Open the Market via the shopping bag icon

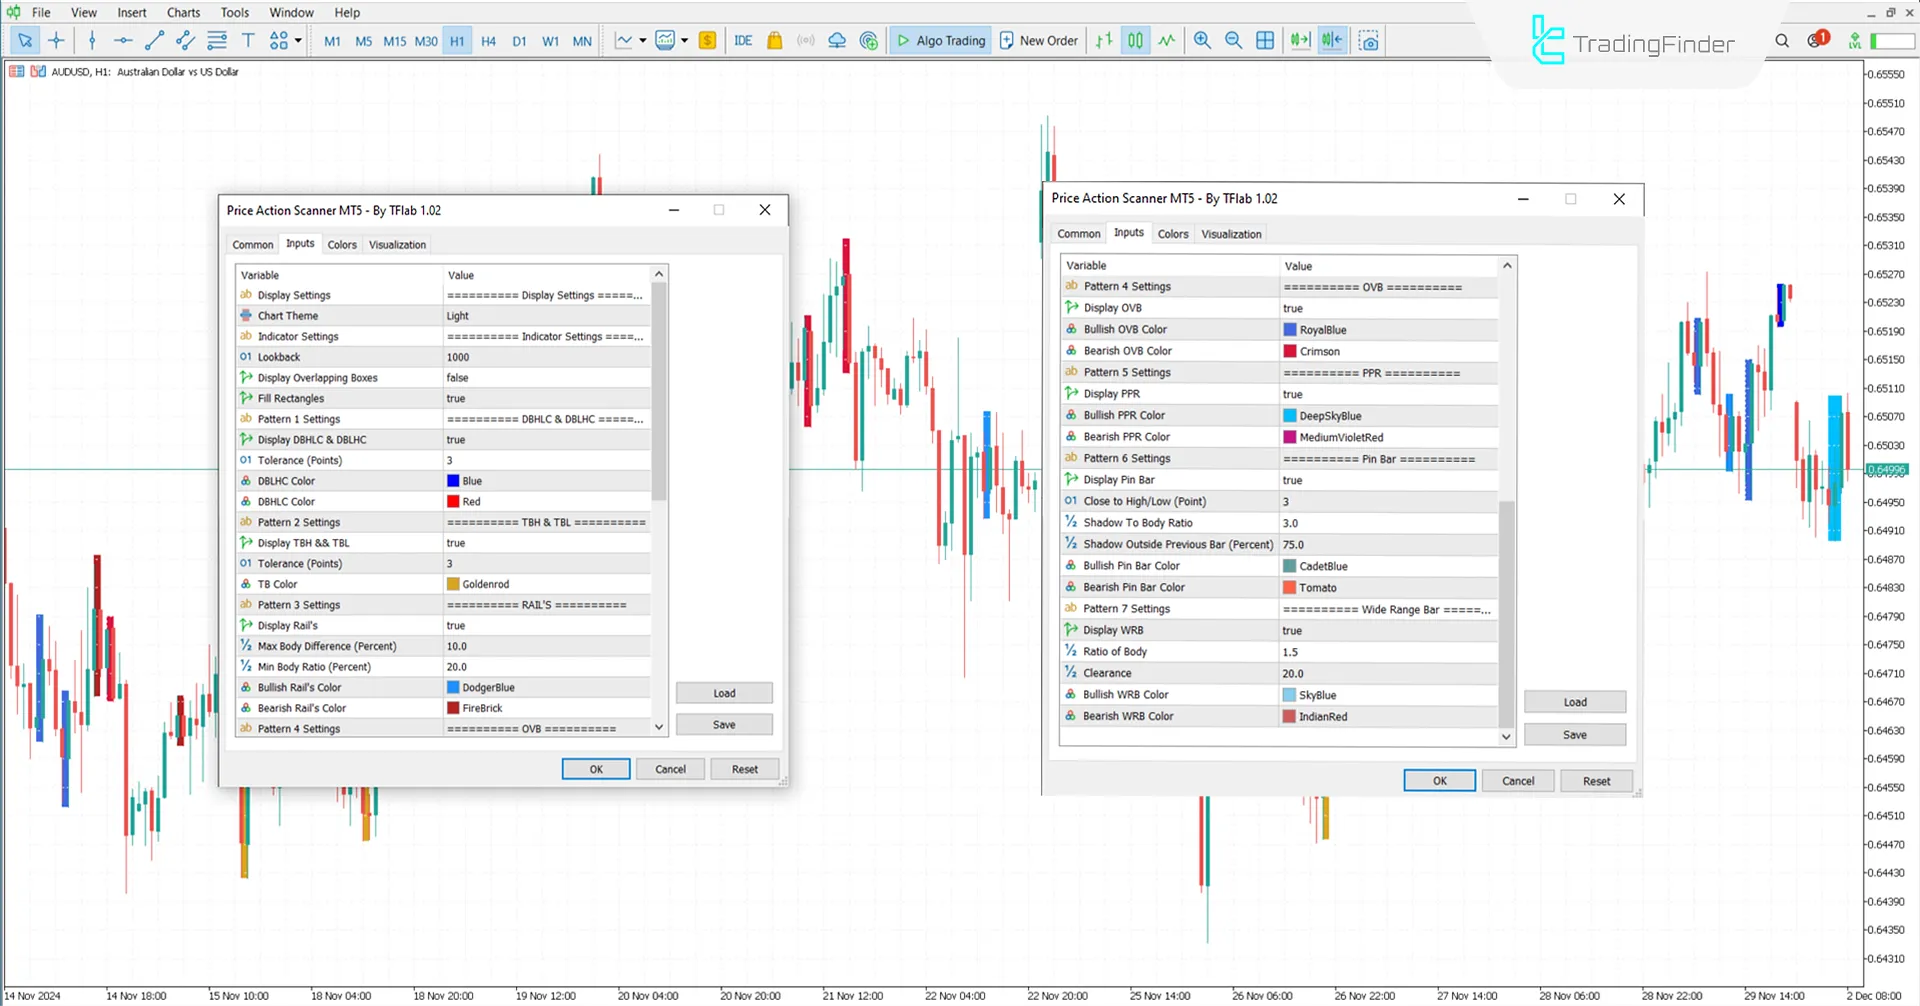point(775,41)
